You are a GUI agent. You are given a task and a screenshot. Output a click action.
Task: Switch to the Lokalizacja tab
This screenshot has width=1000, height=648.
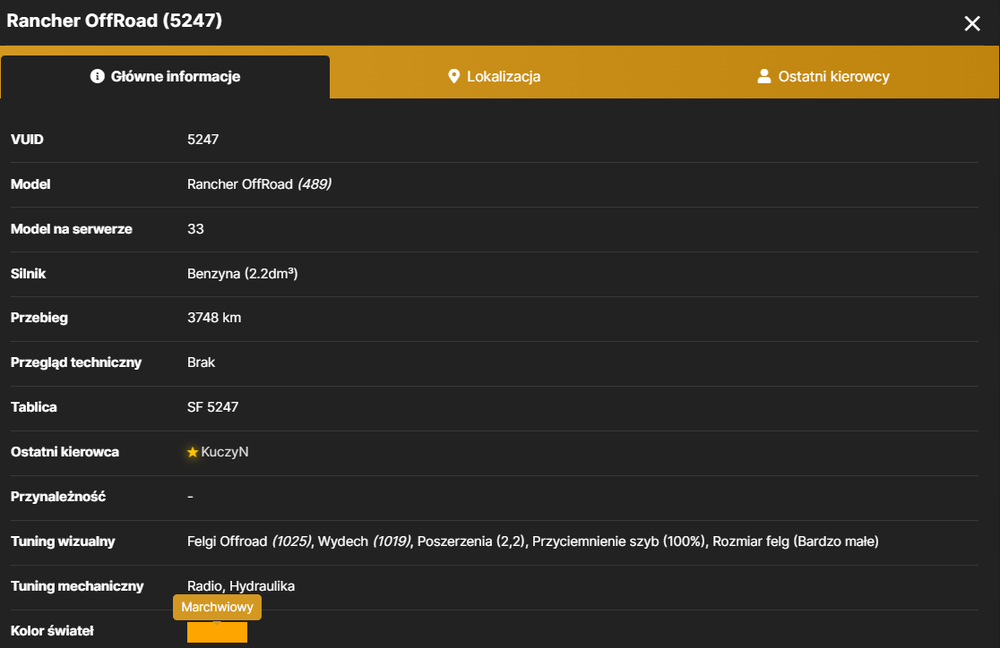494,77
